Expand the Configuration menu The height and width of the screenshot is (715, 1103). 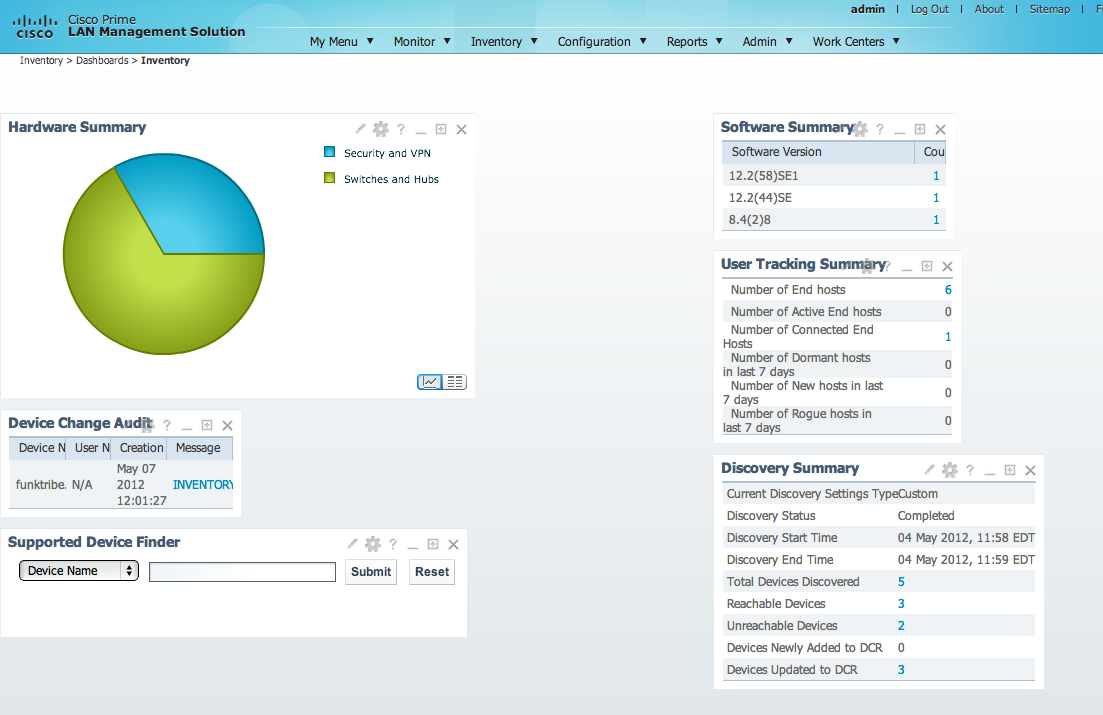(x=602, y=42)
